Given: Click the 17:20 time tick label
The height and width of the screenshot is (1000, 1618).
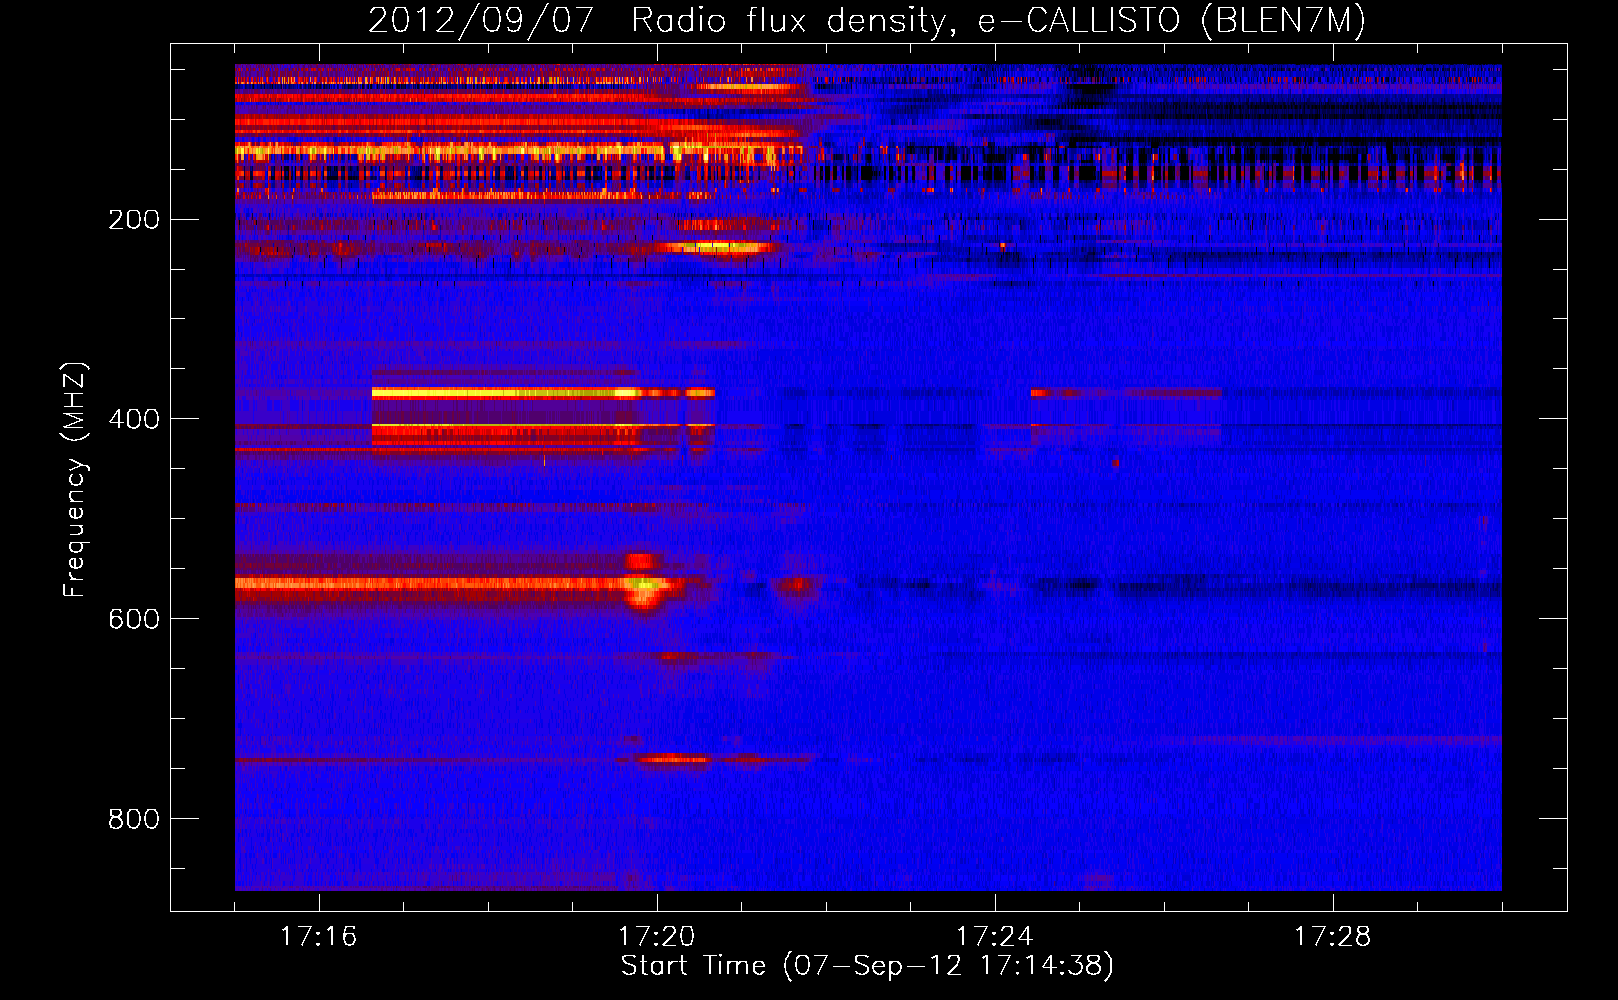Looking at the screenshot, I should 656,937.
